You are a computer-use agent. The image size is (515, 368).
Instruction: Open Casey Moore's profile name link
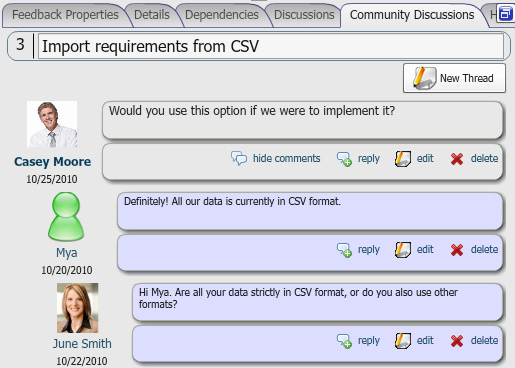pyautogui.click(x=52, y=162)
